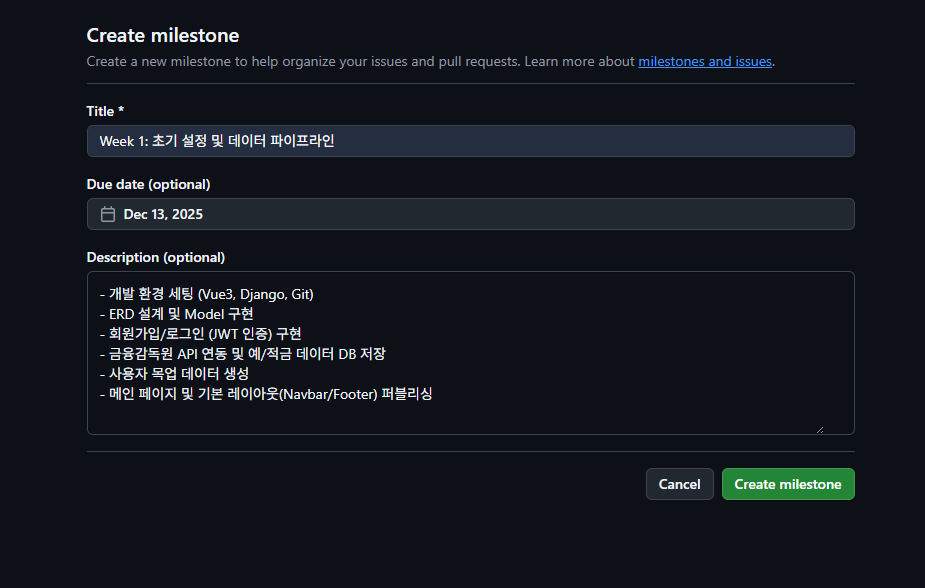Click the blank last line of the description
The height and width of the screenshot is (588, 925).
click(x=400, y=416)
